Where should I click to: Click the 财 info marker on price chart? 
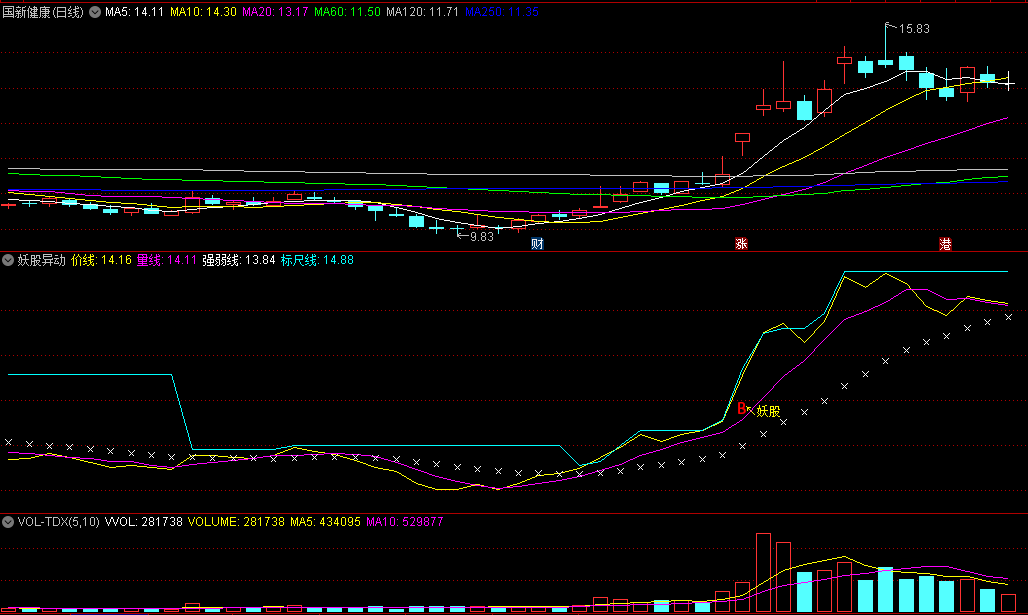click(537, 244)
